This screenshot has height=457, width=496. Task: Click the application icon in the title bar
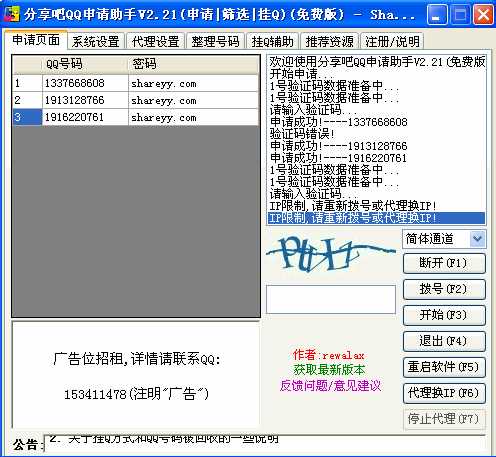12,14
